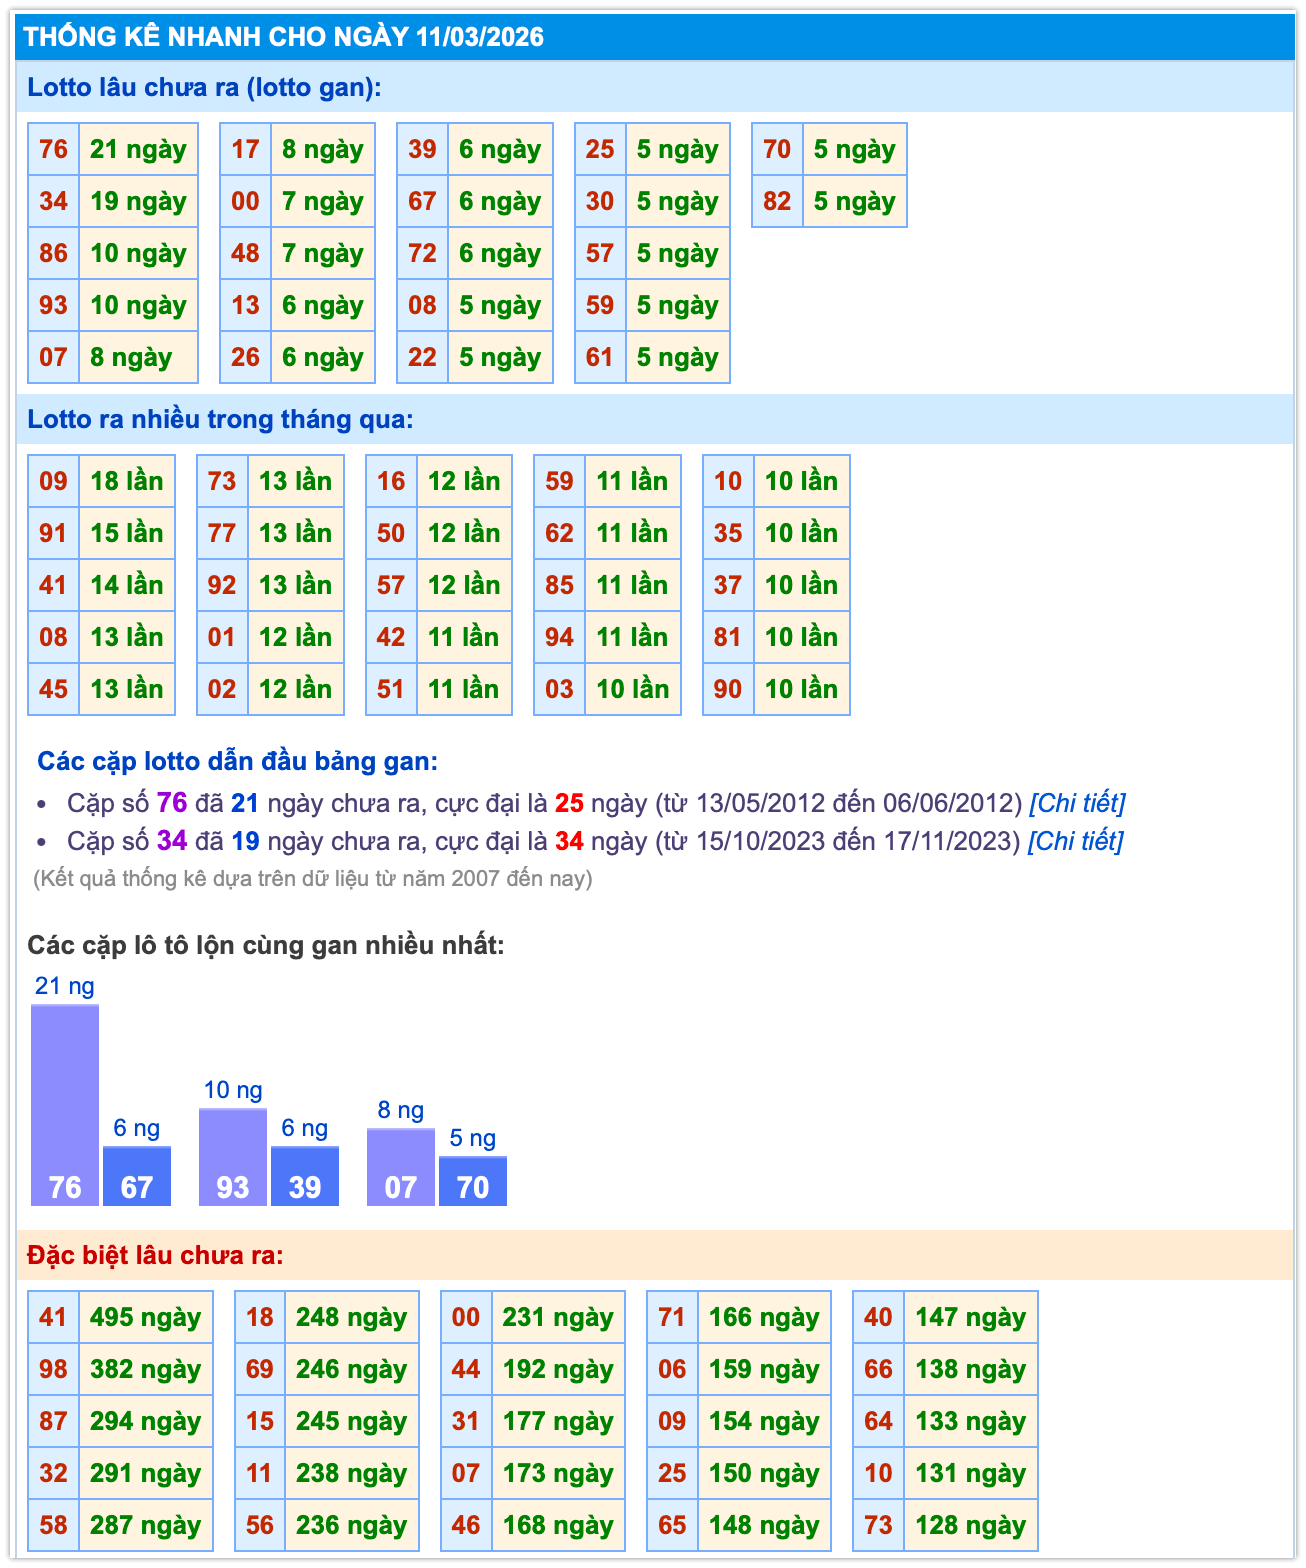Select number 82 in the lotto gan table
Viewport: 1306px width, 1568px height.
777,202
